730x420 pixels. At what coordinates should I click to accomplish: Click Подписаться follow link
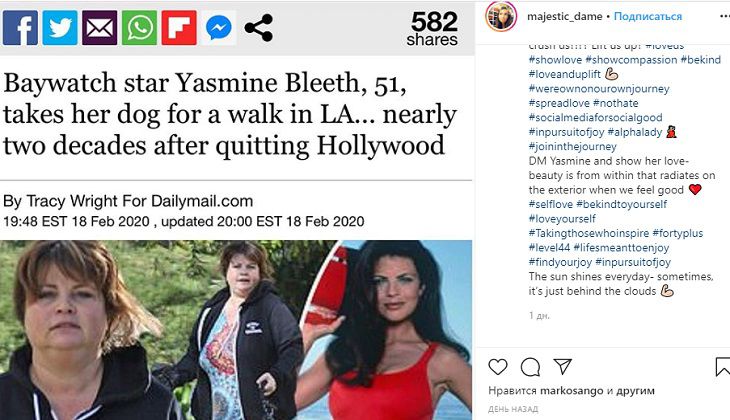(648, 16)
